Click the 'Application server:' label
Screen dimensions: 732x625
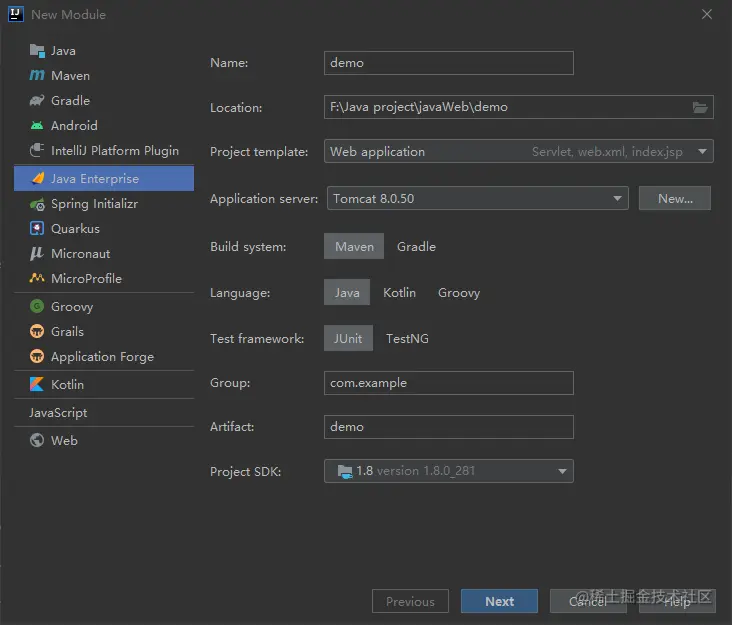click(x=264, y=199)
